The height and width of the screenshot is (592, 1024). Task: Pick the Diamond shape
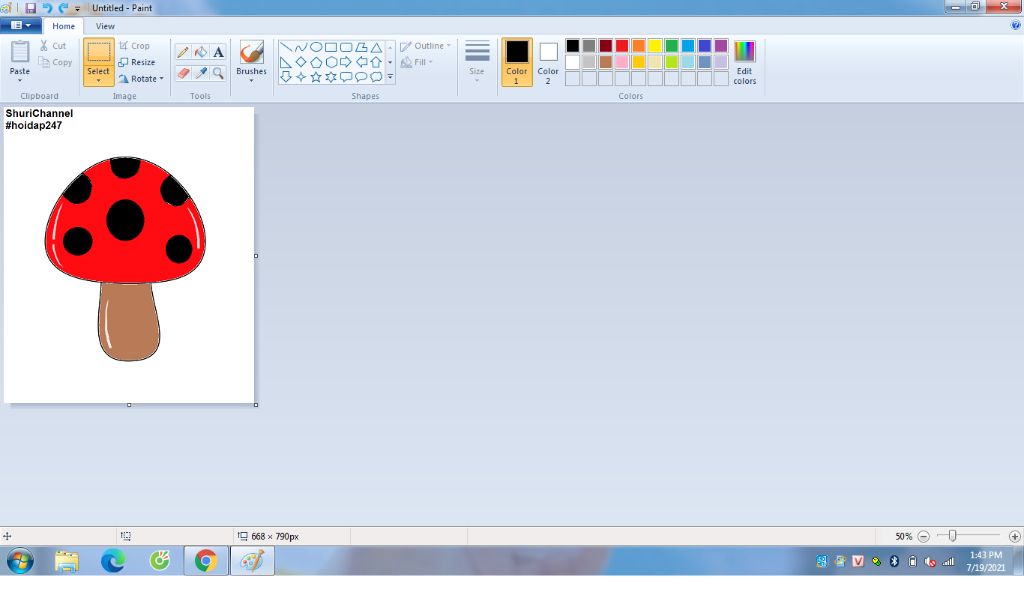click(x=301, y=62)
